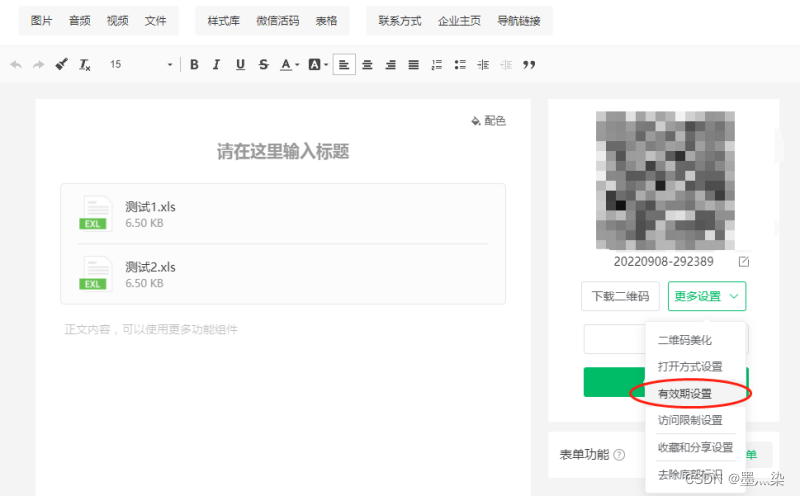Click the title placeholder 请在这里输入标题
800x496 pixels.
tap(283, 152)
